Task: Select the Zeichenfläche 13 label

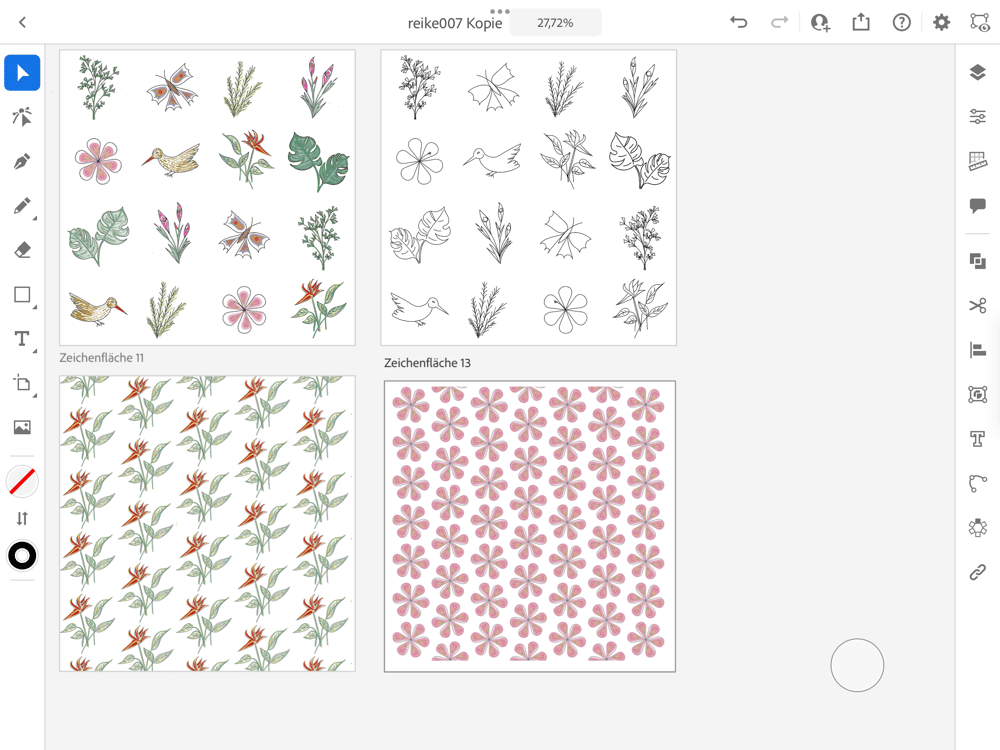Action: coord(427,363)
